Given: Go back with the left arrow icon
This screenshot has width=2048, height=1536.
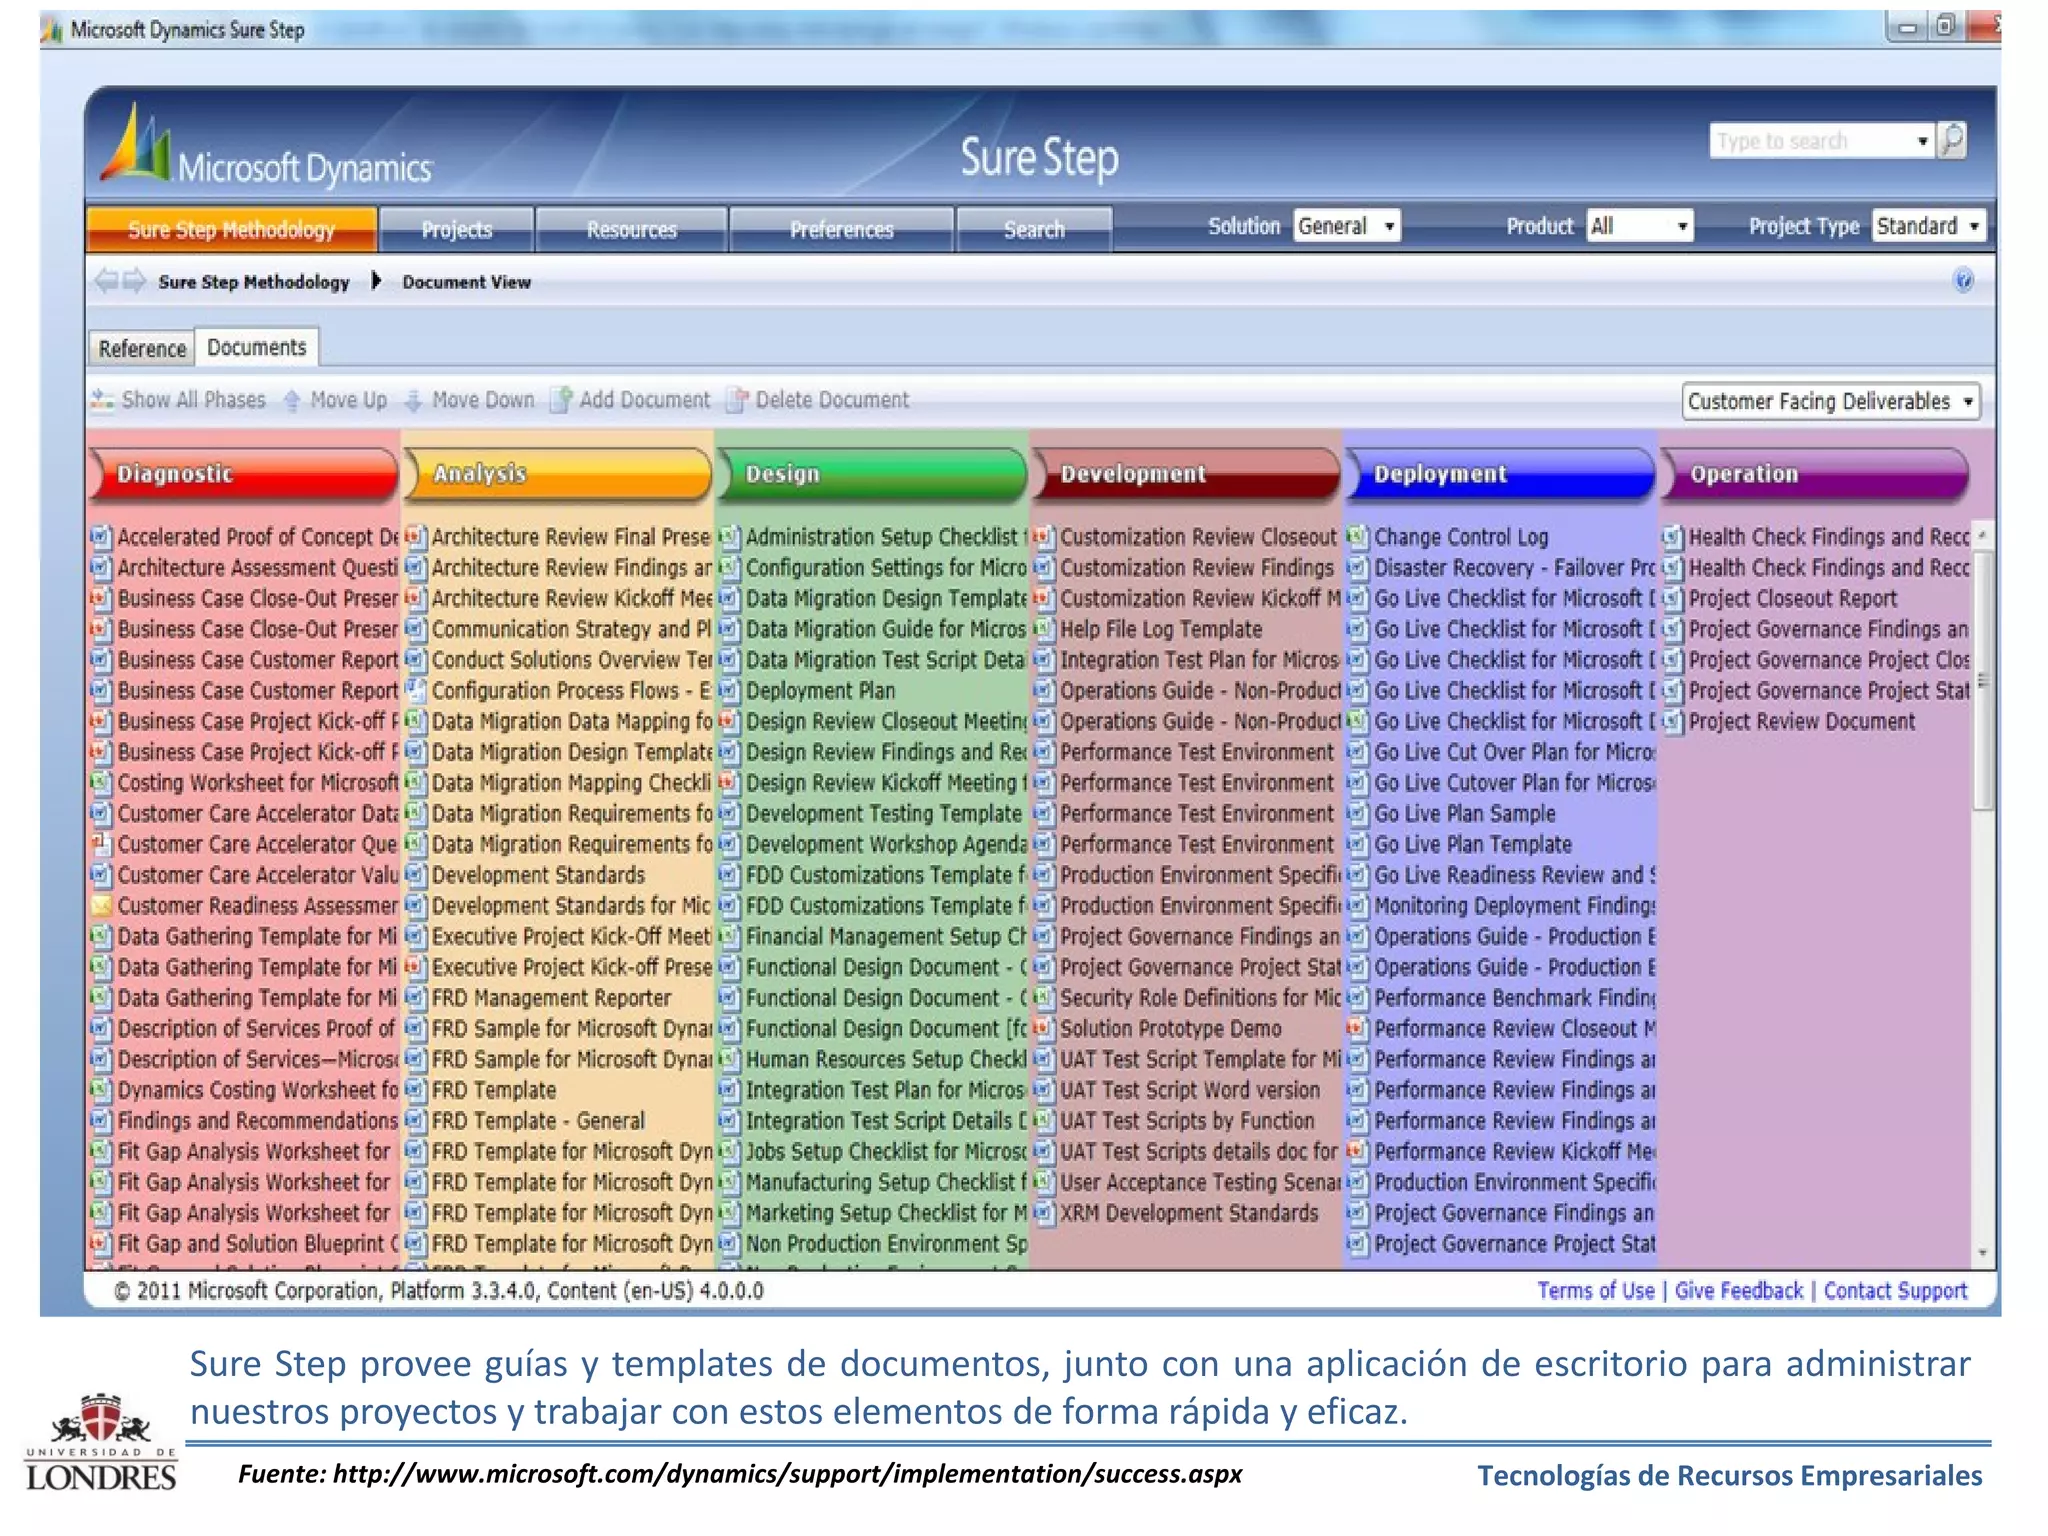Looking at the screenshot, I should 106,281.
